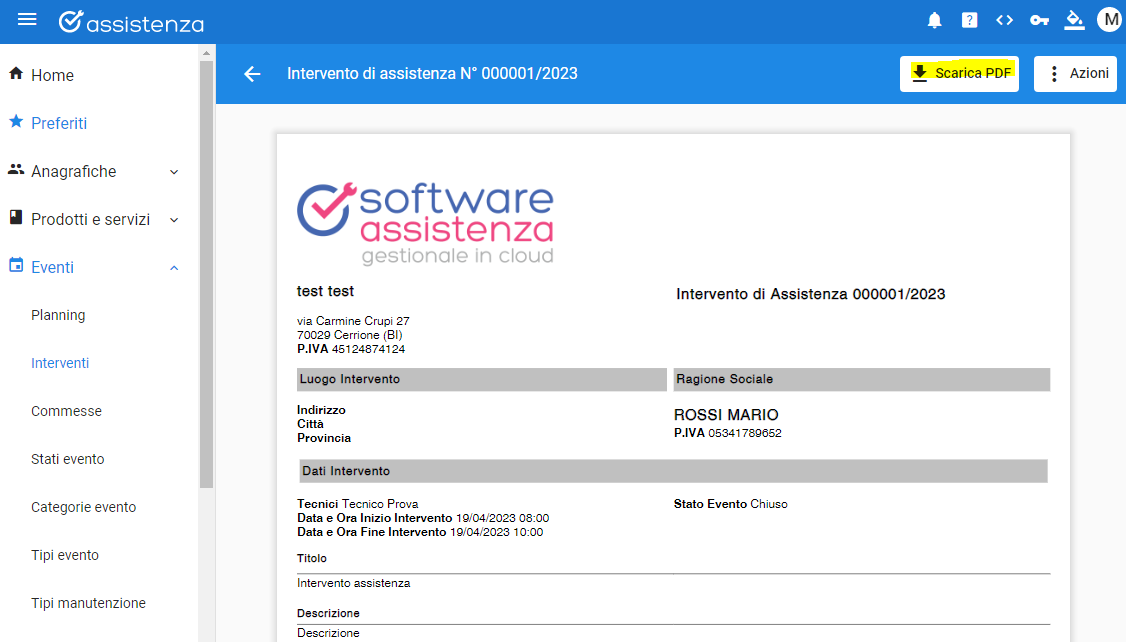Screen dimensions: 1126x642
Task: Click the Eventi calendar icon
Action: 16,266
